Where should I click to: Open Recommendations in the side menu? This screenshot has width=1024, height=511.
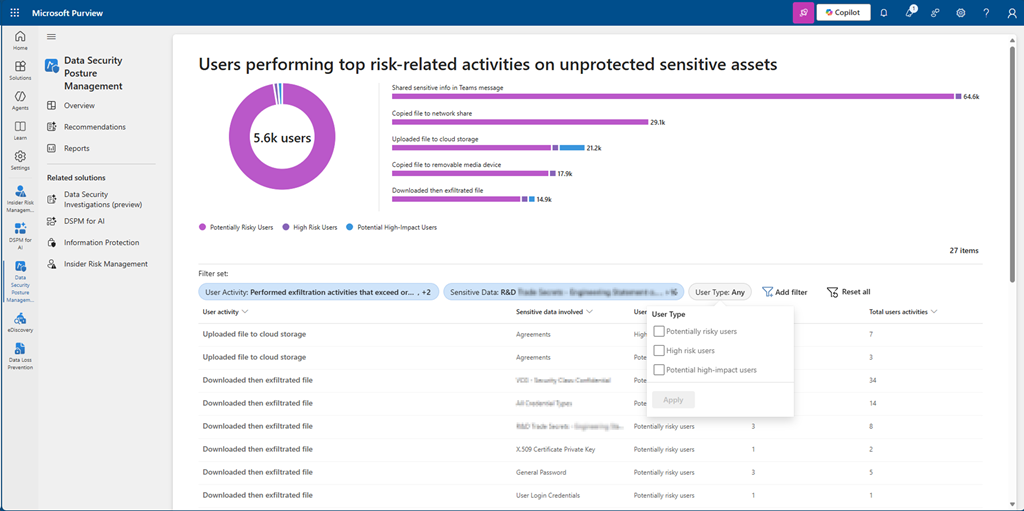point(94,127)
